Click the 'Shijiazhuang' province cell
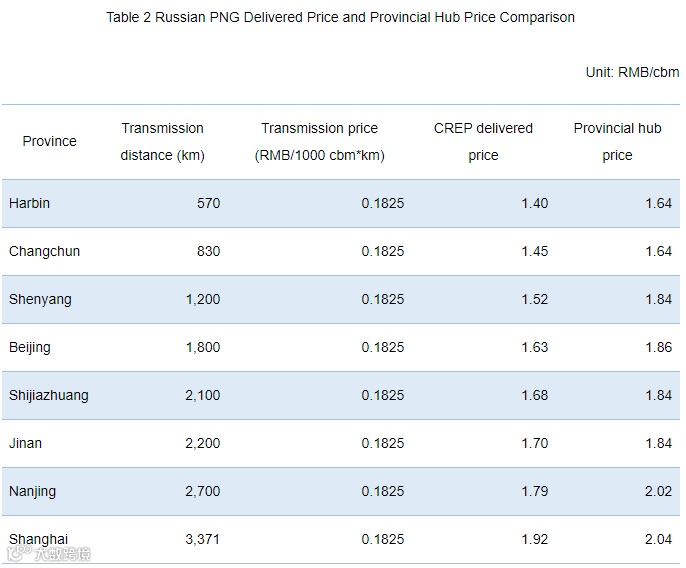 click(49, 395)
